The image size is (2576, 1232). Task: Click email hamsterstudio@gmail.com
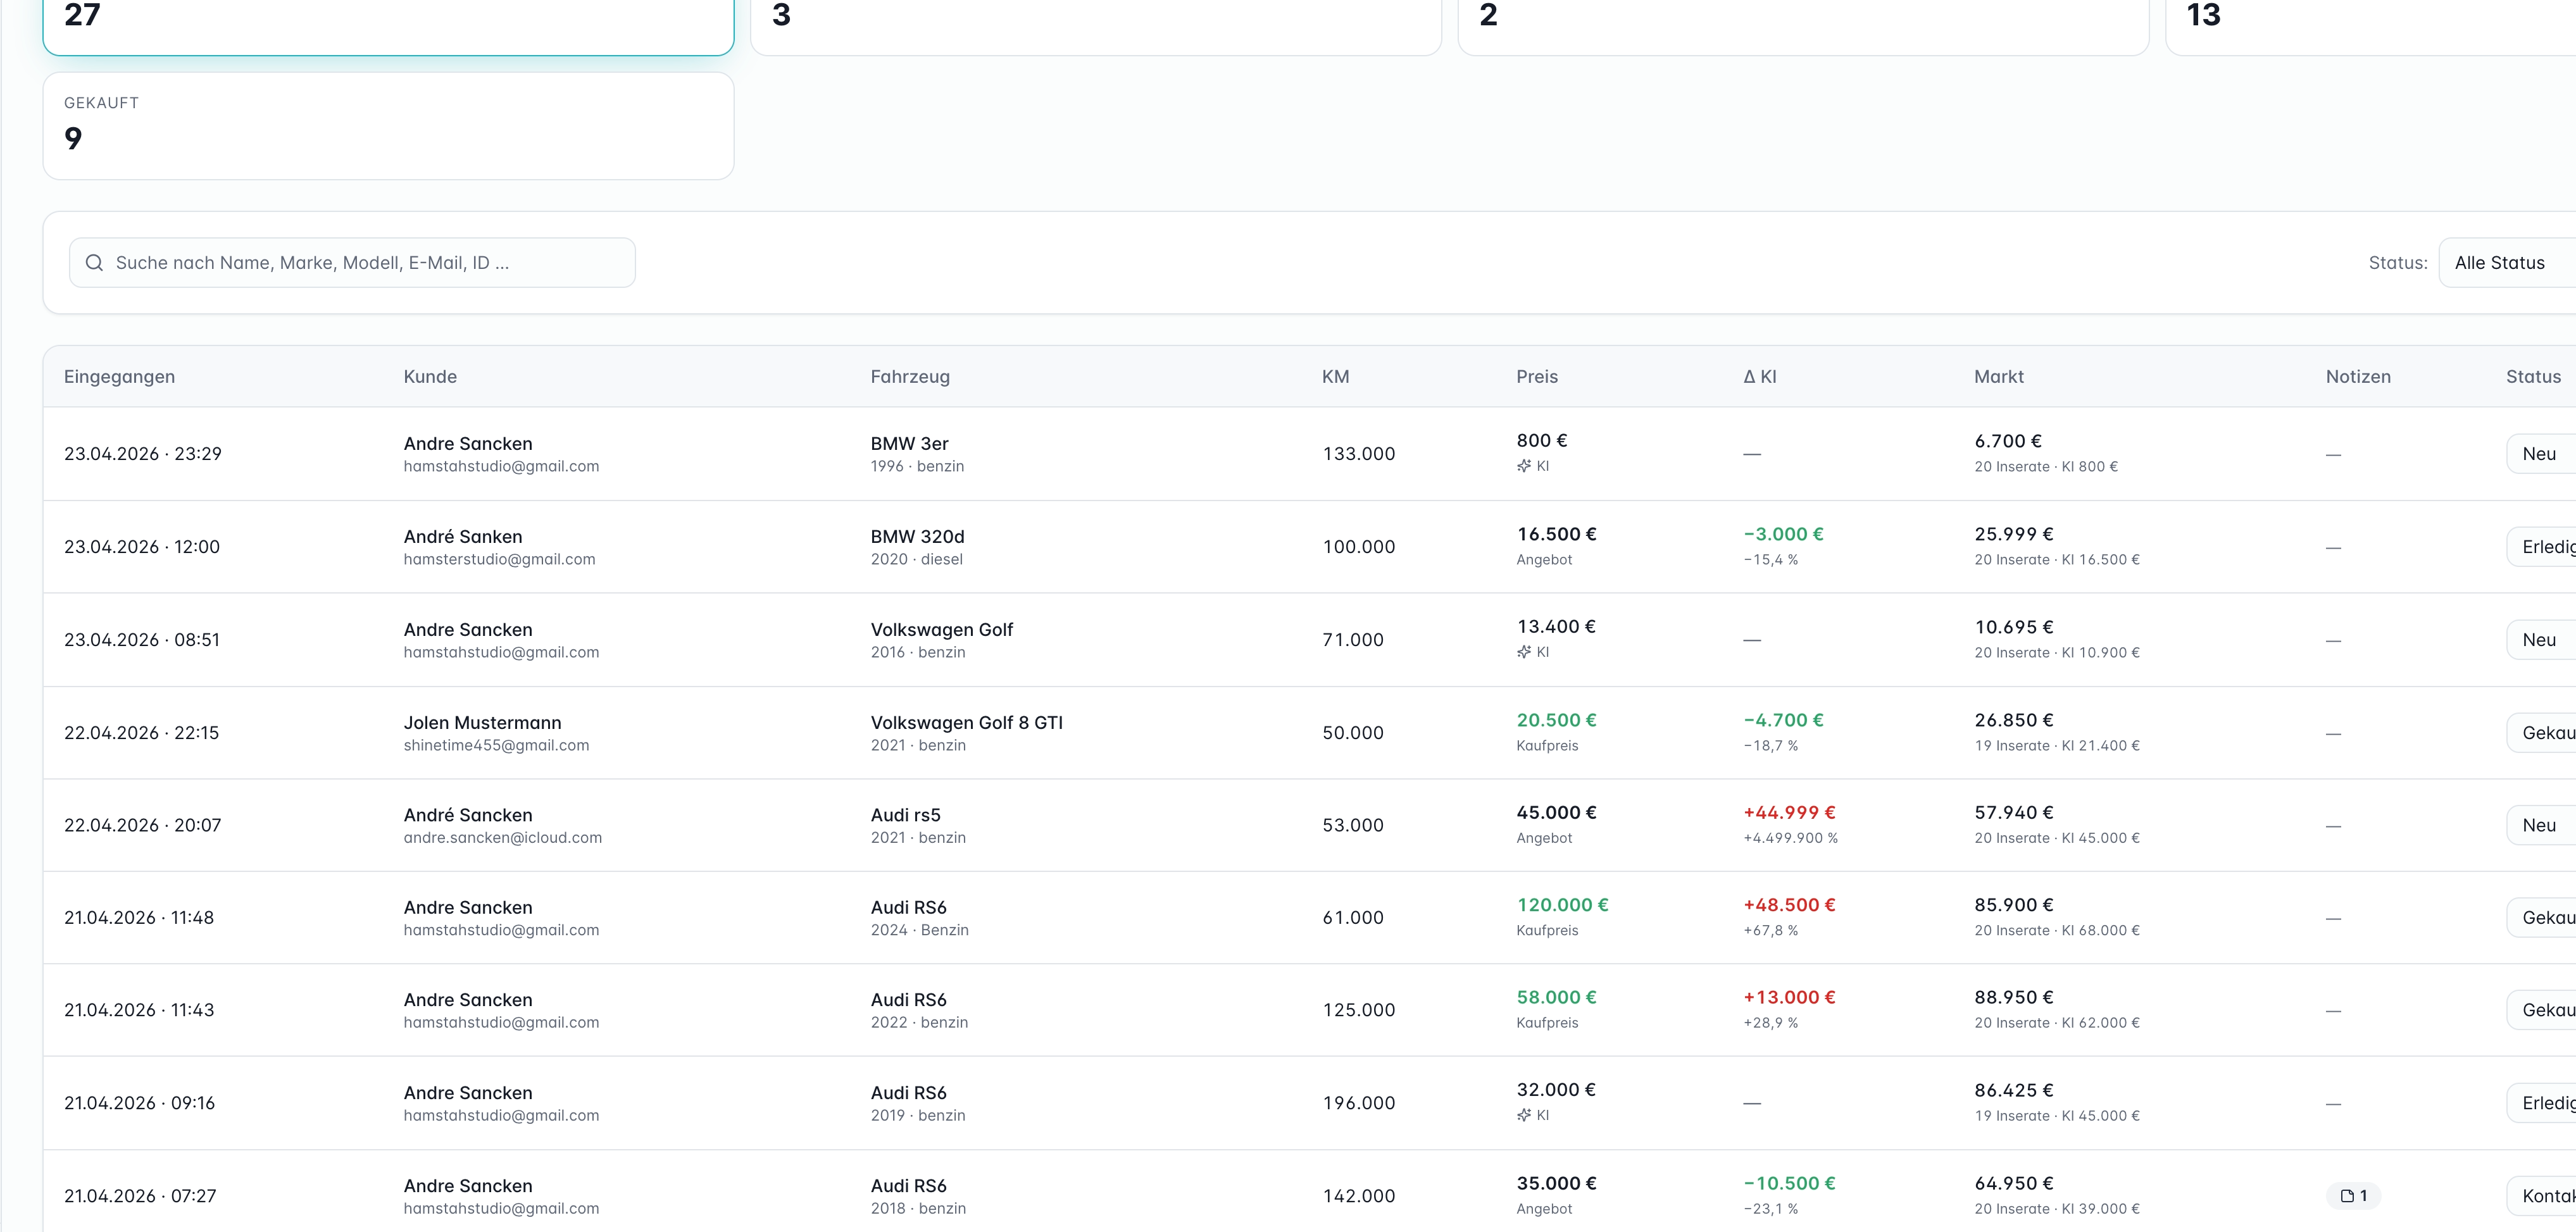pos(499,560)
